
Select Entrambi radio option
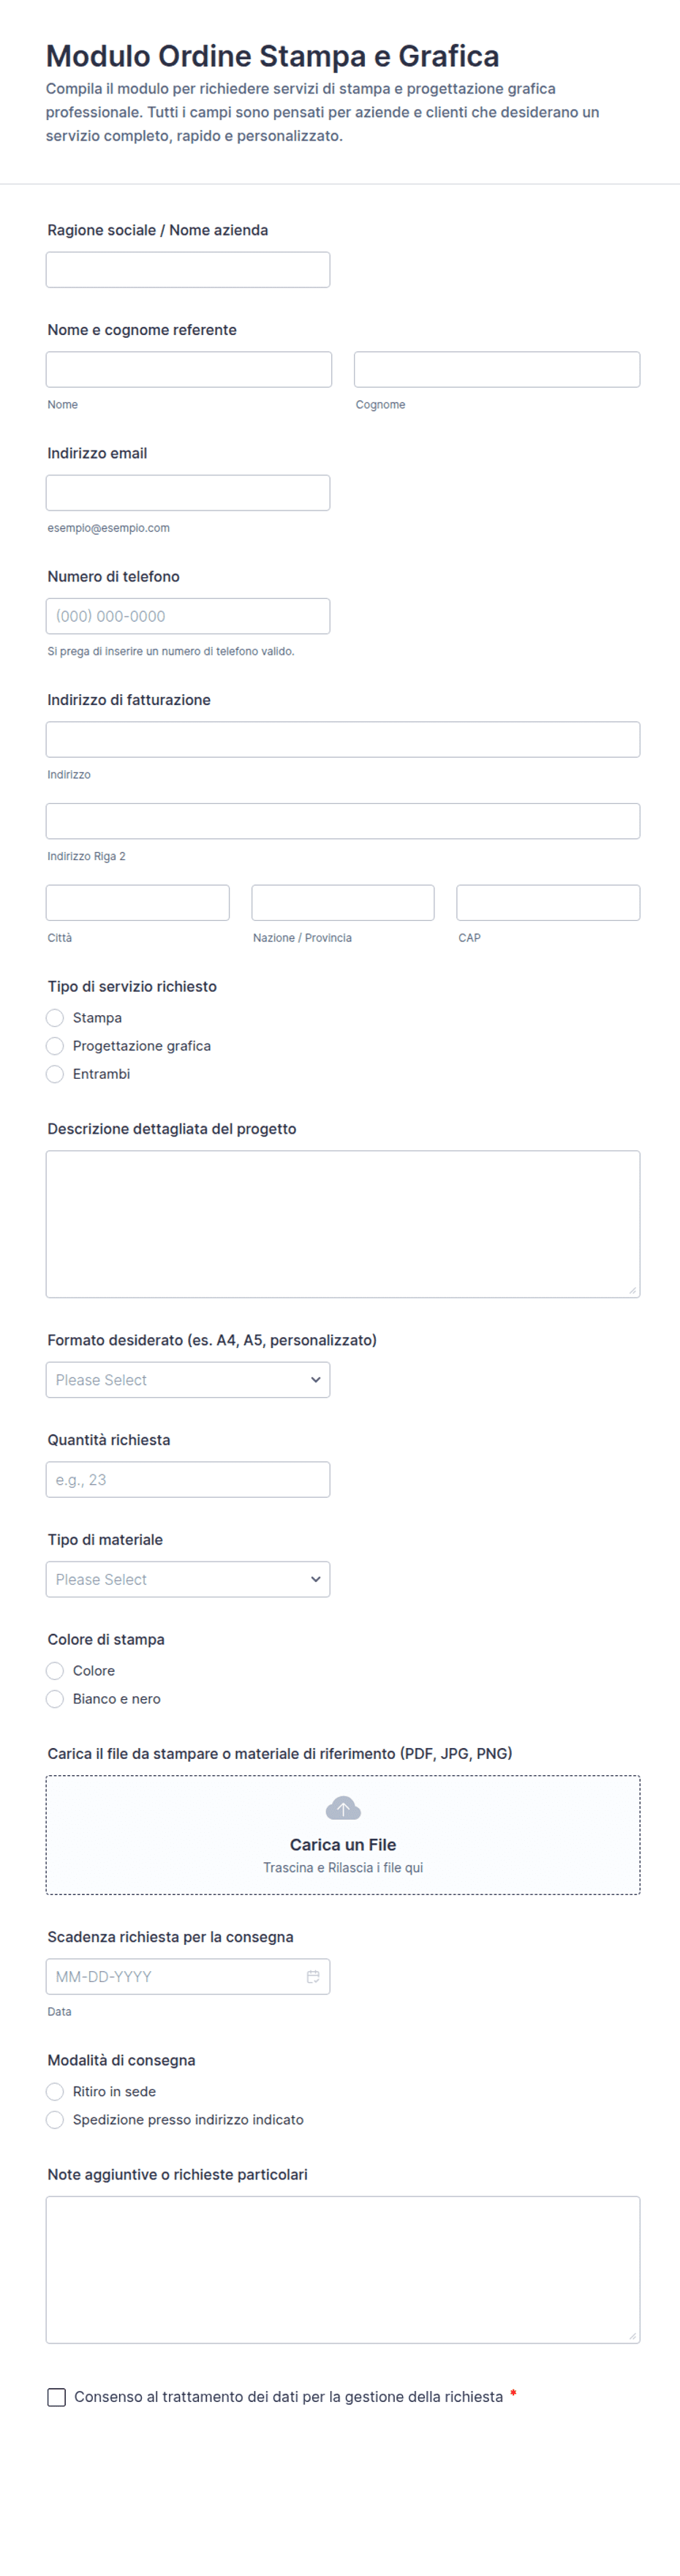[x=55, y=1074]
